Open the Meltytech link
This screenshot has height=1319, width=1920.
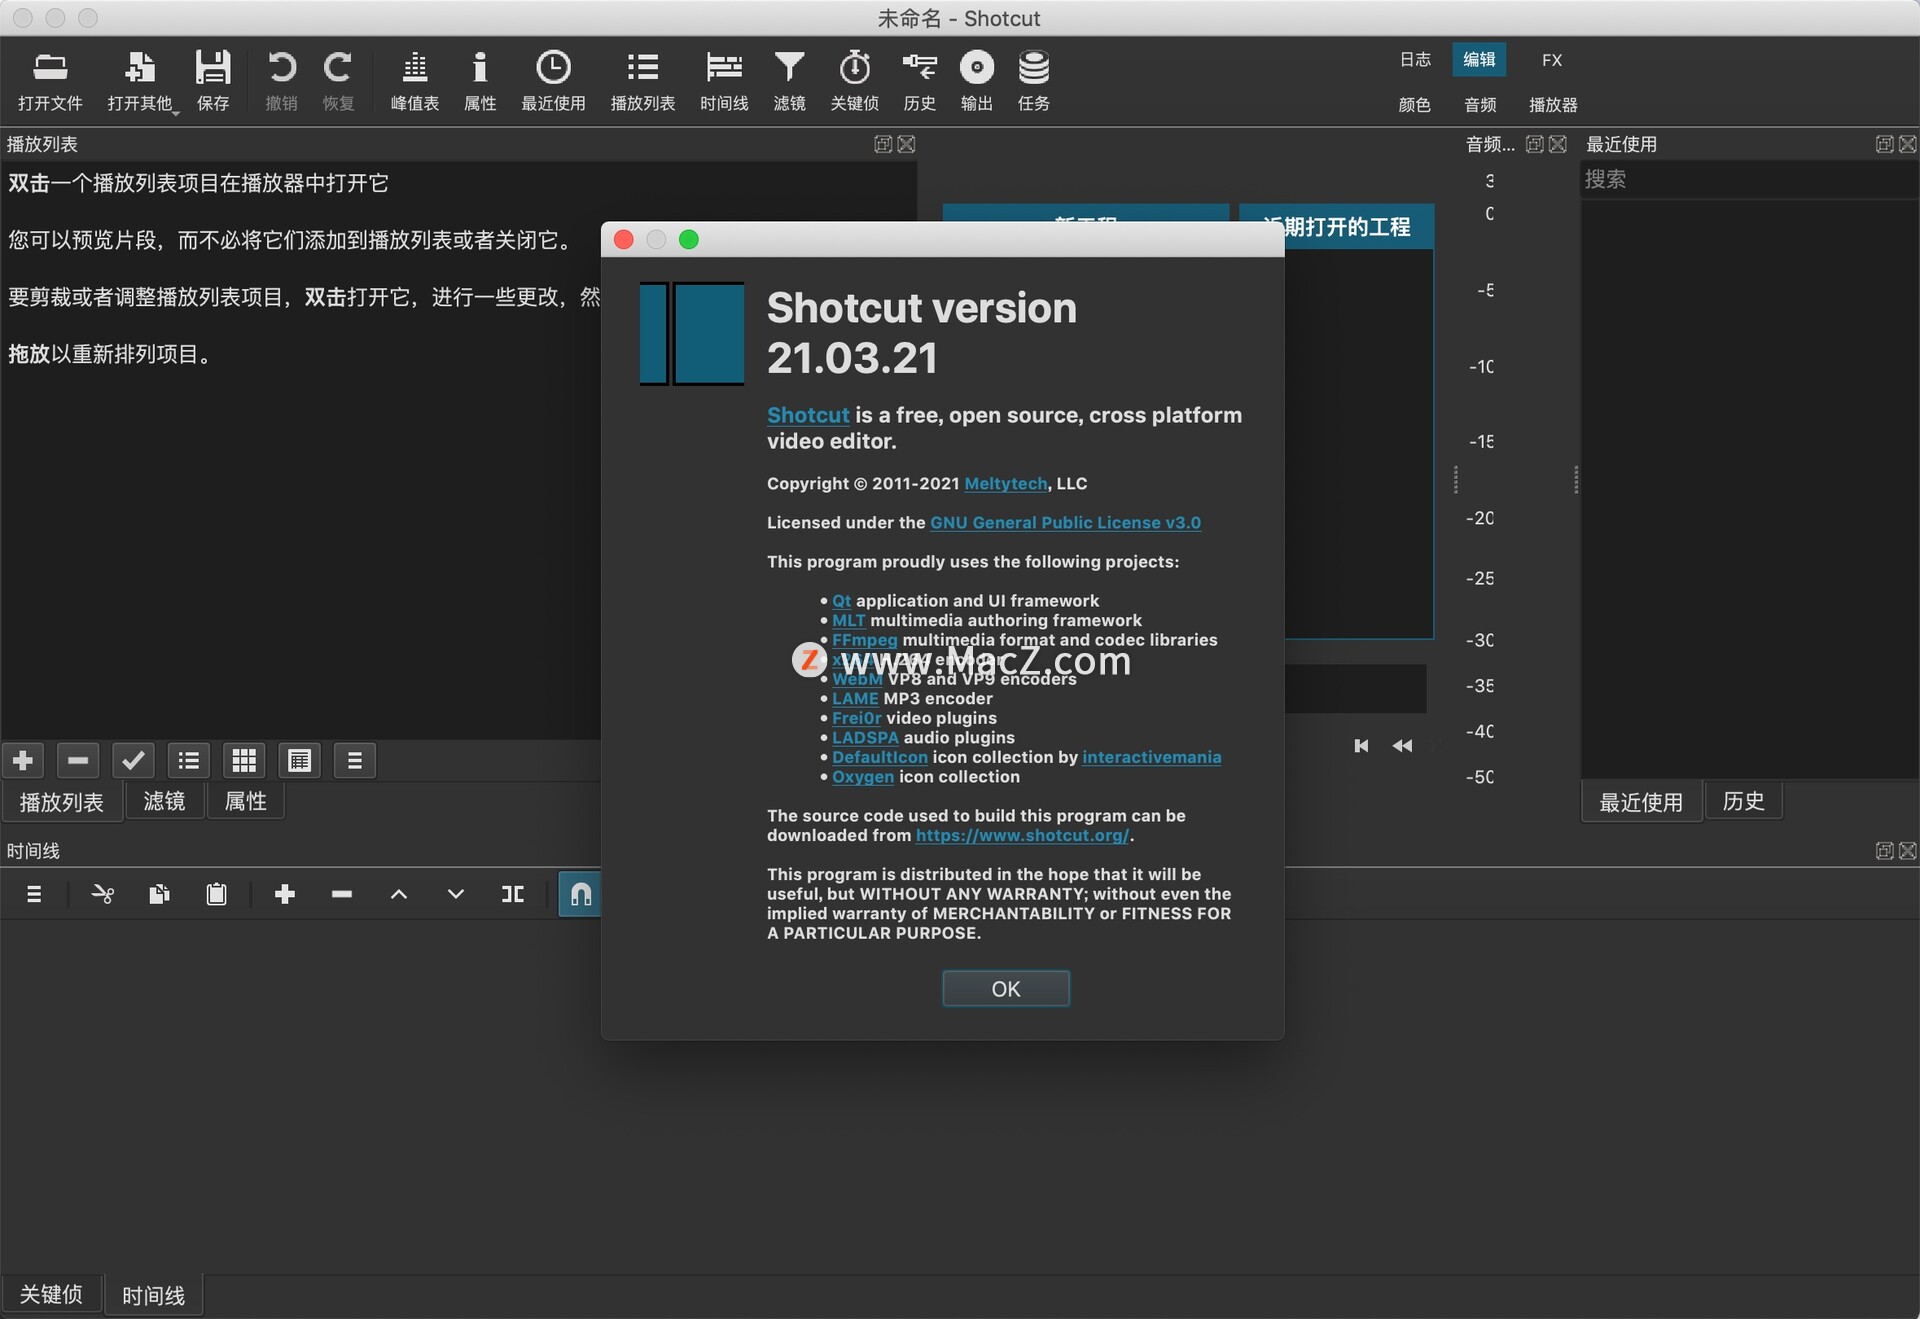(x=1005, y=483)
